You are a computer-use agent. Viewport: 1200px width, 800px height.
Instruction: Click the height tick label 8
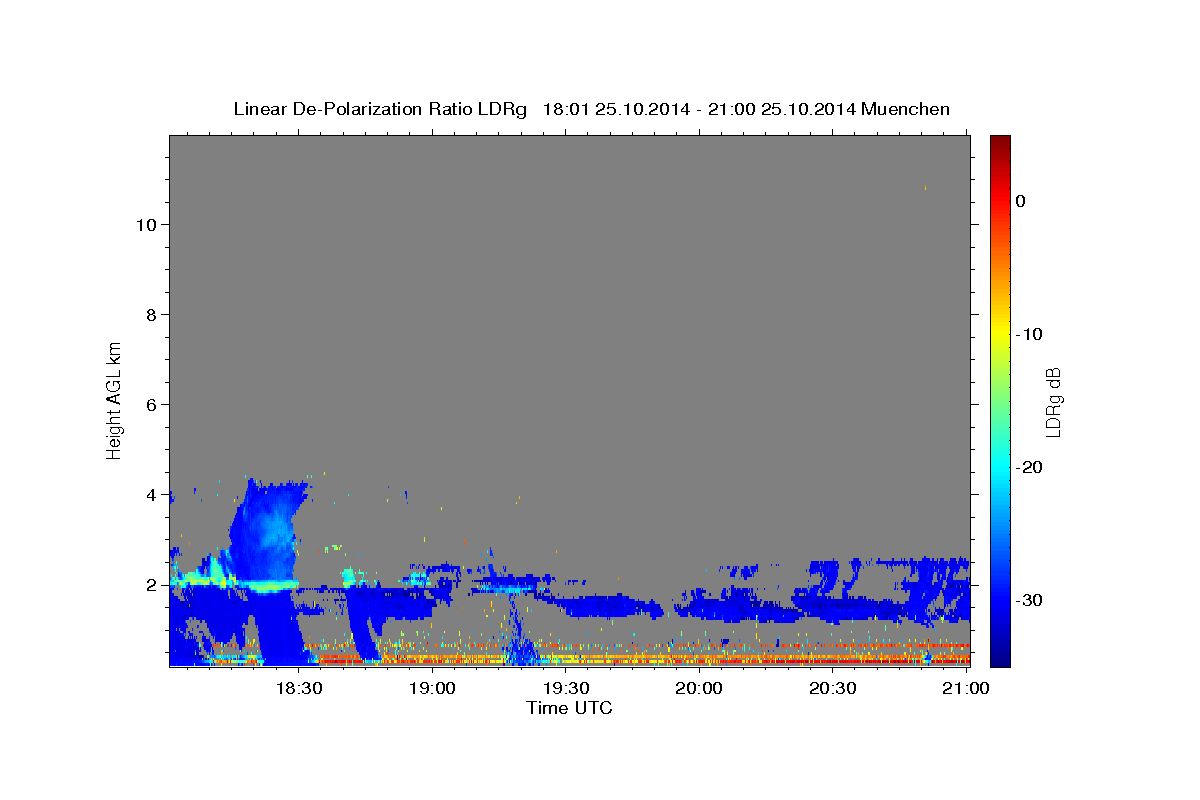pos(149,314)
